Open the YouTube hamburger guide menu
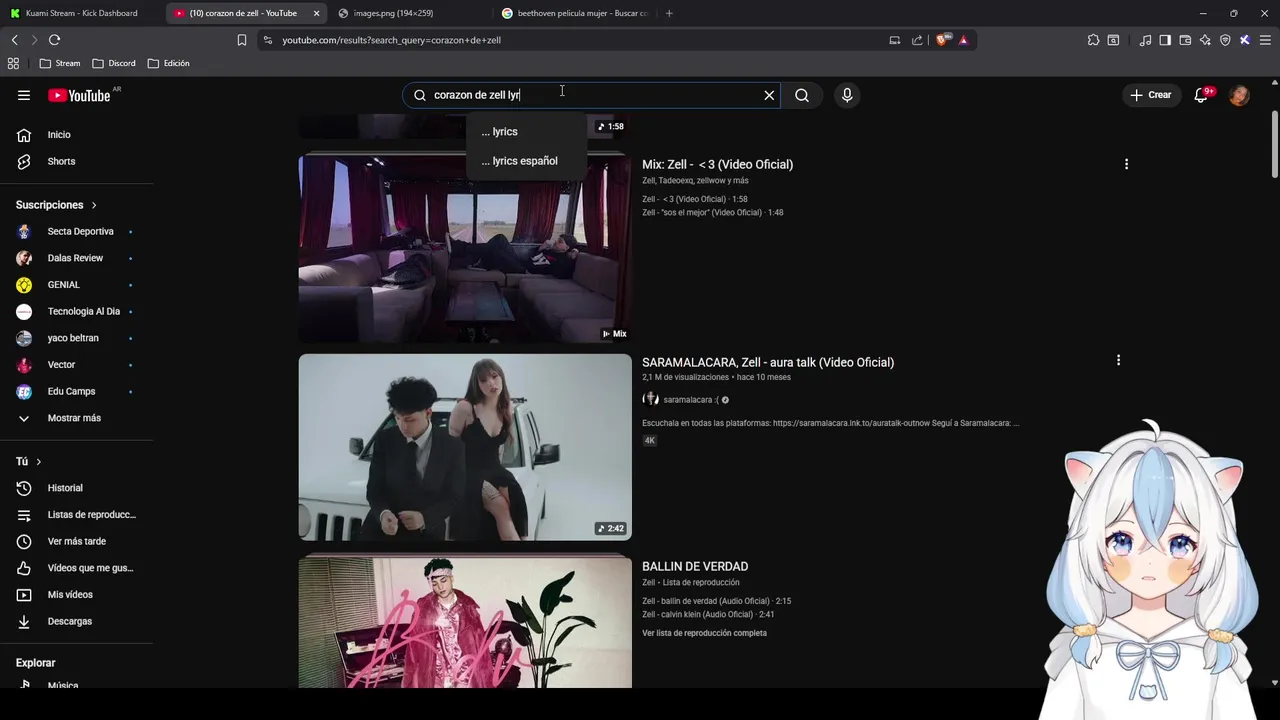 click(x=24, y=95)
